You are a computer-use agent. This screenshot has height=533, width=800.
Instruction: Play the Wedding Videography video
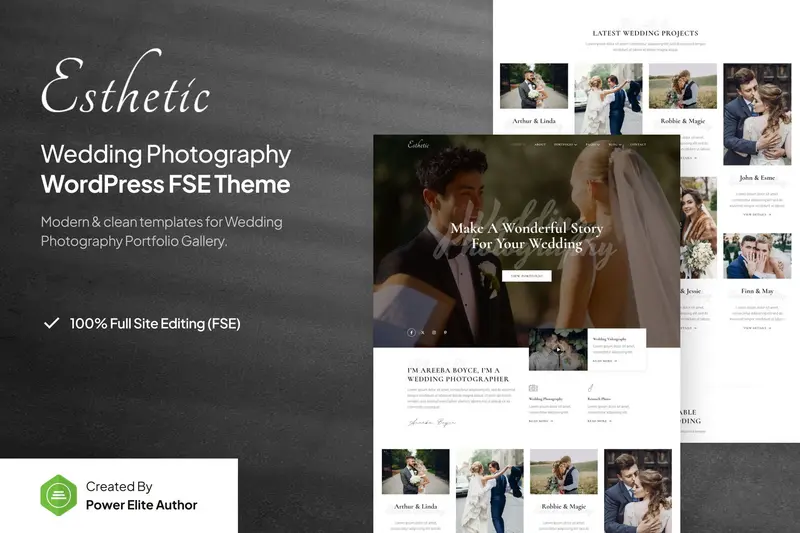coord(557,350)
